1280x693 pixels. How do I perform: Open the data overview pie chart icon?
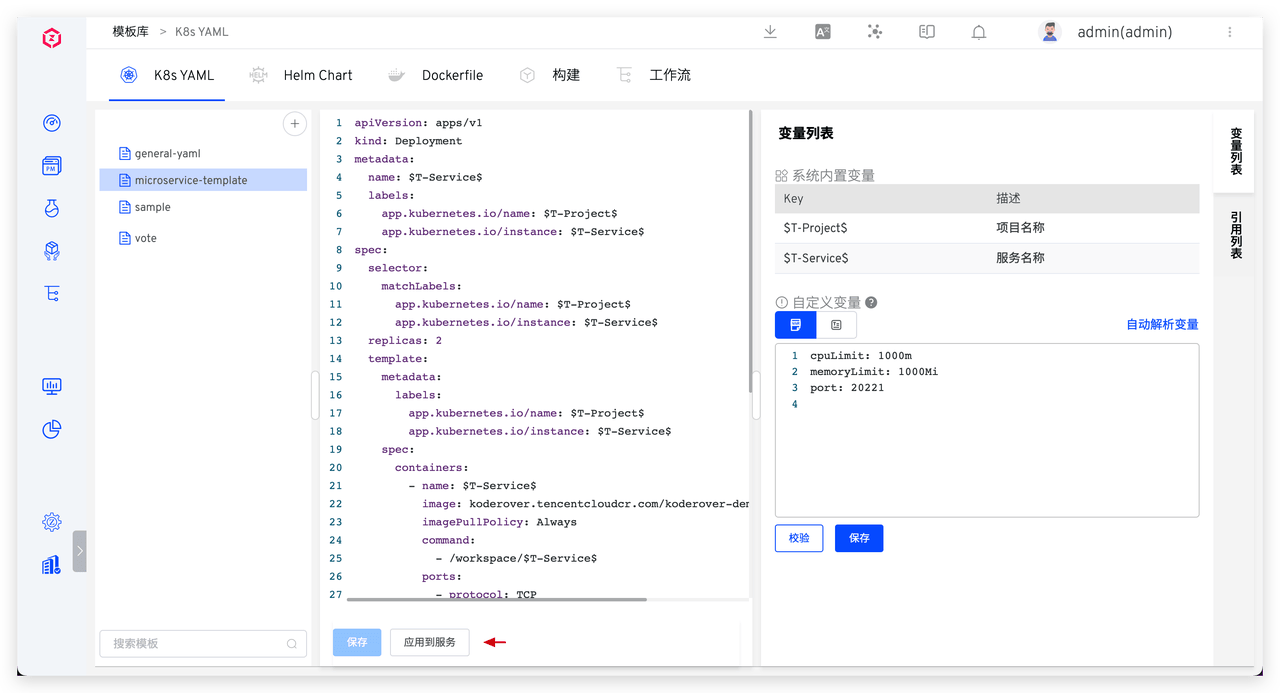(52, 430)
